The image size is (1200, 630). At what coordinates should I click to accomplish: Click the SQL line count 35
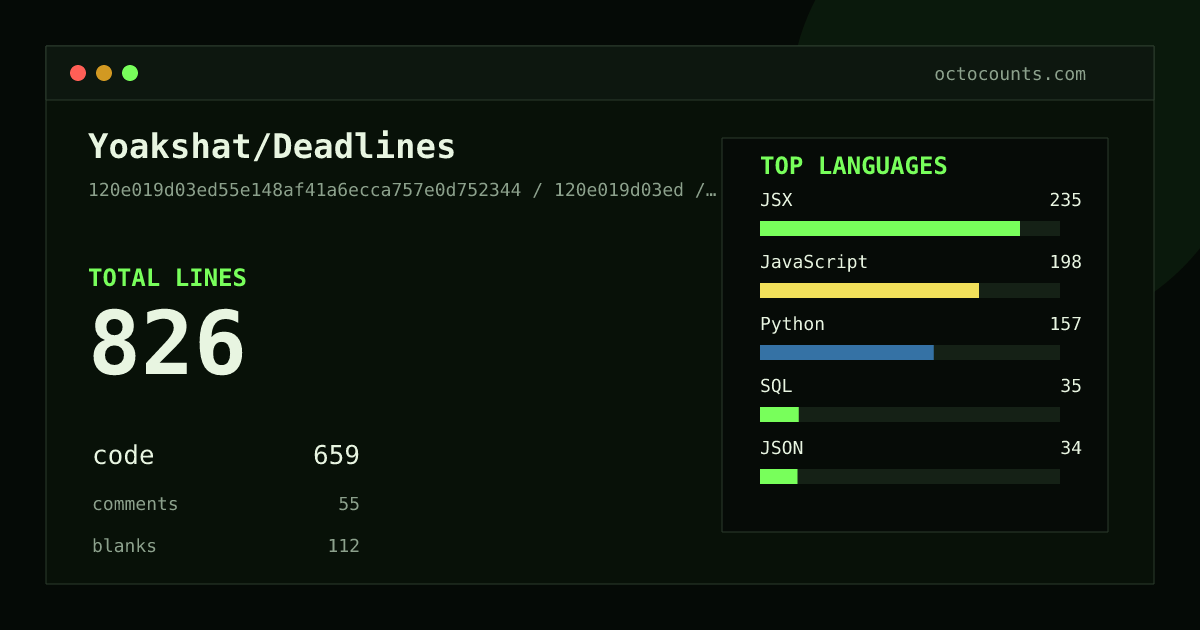[1071, 386]
